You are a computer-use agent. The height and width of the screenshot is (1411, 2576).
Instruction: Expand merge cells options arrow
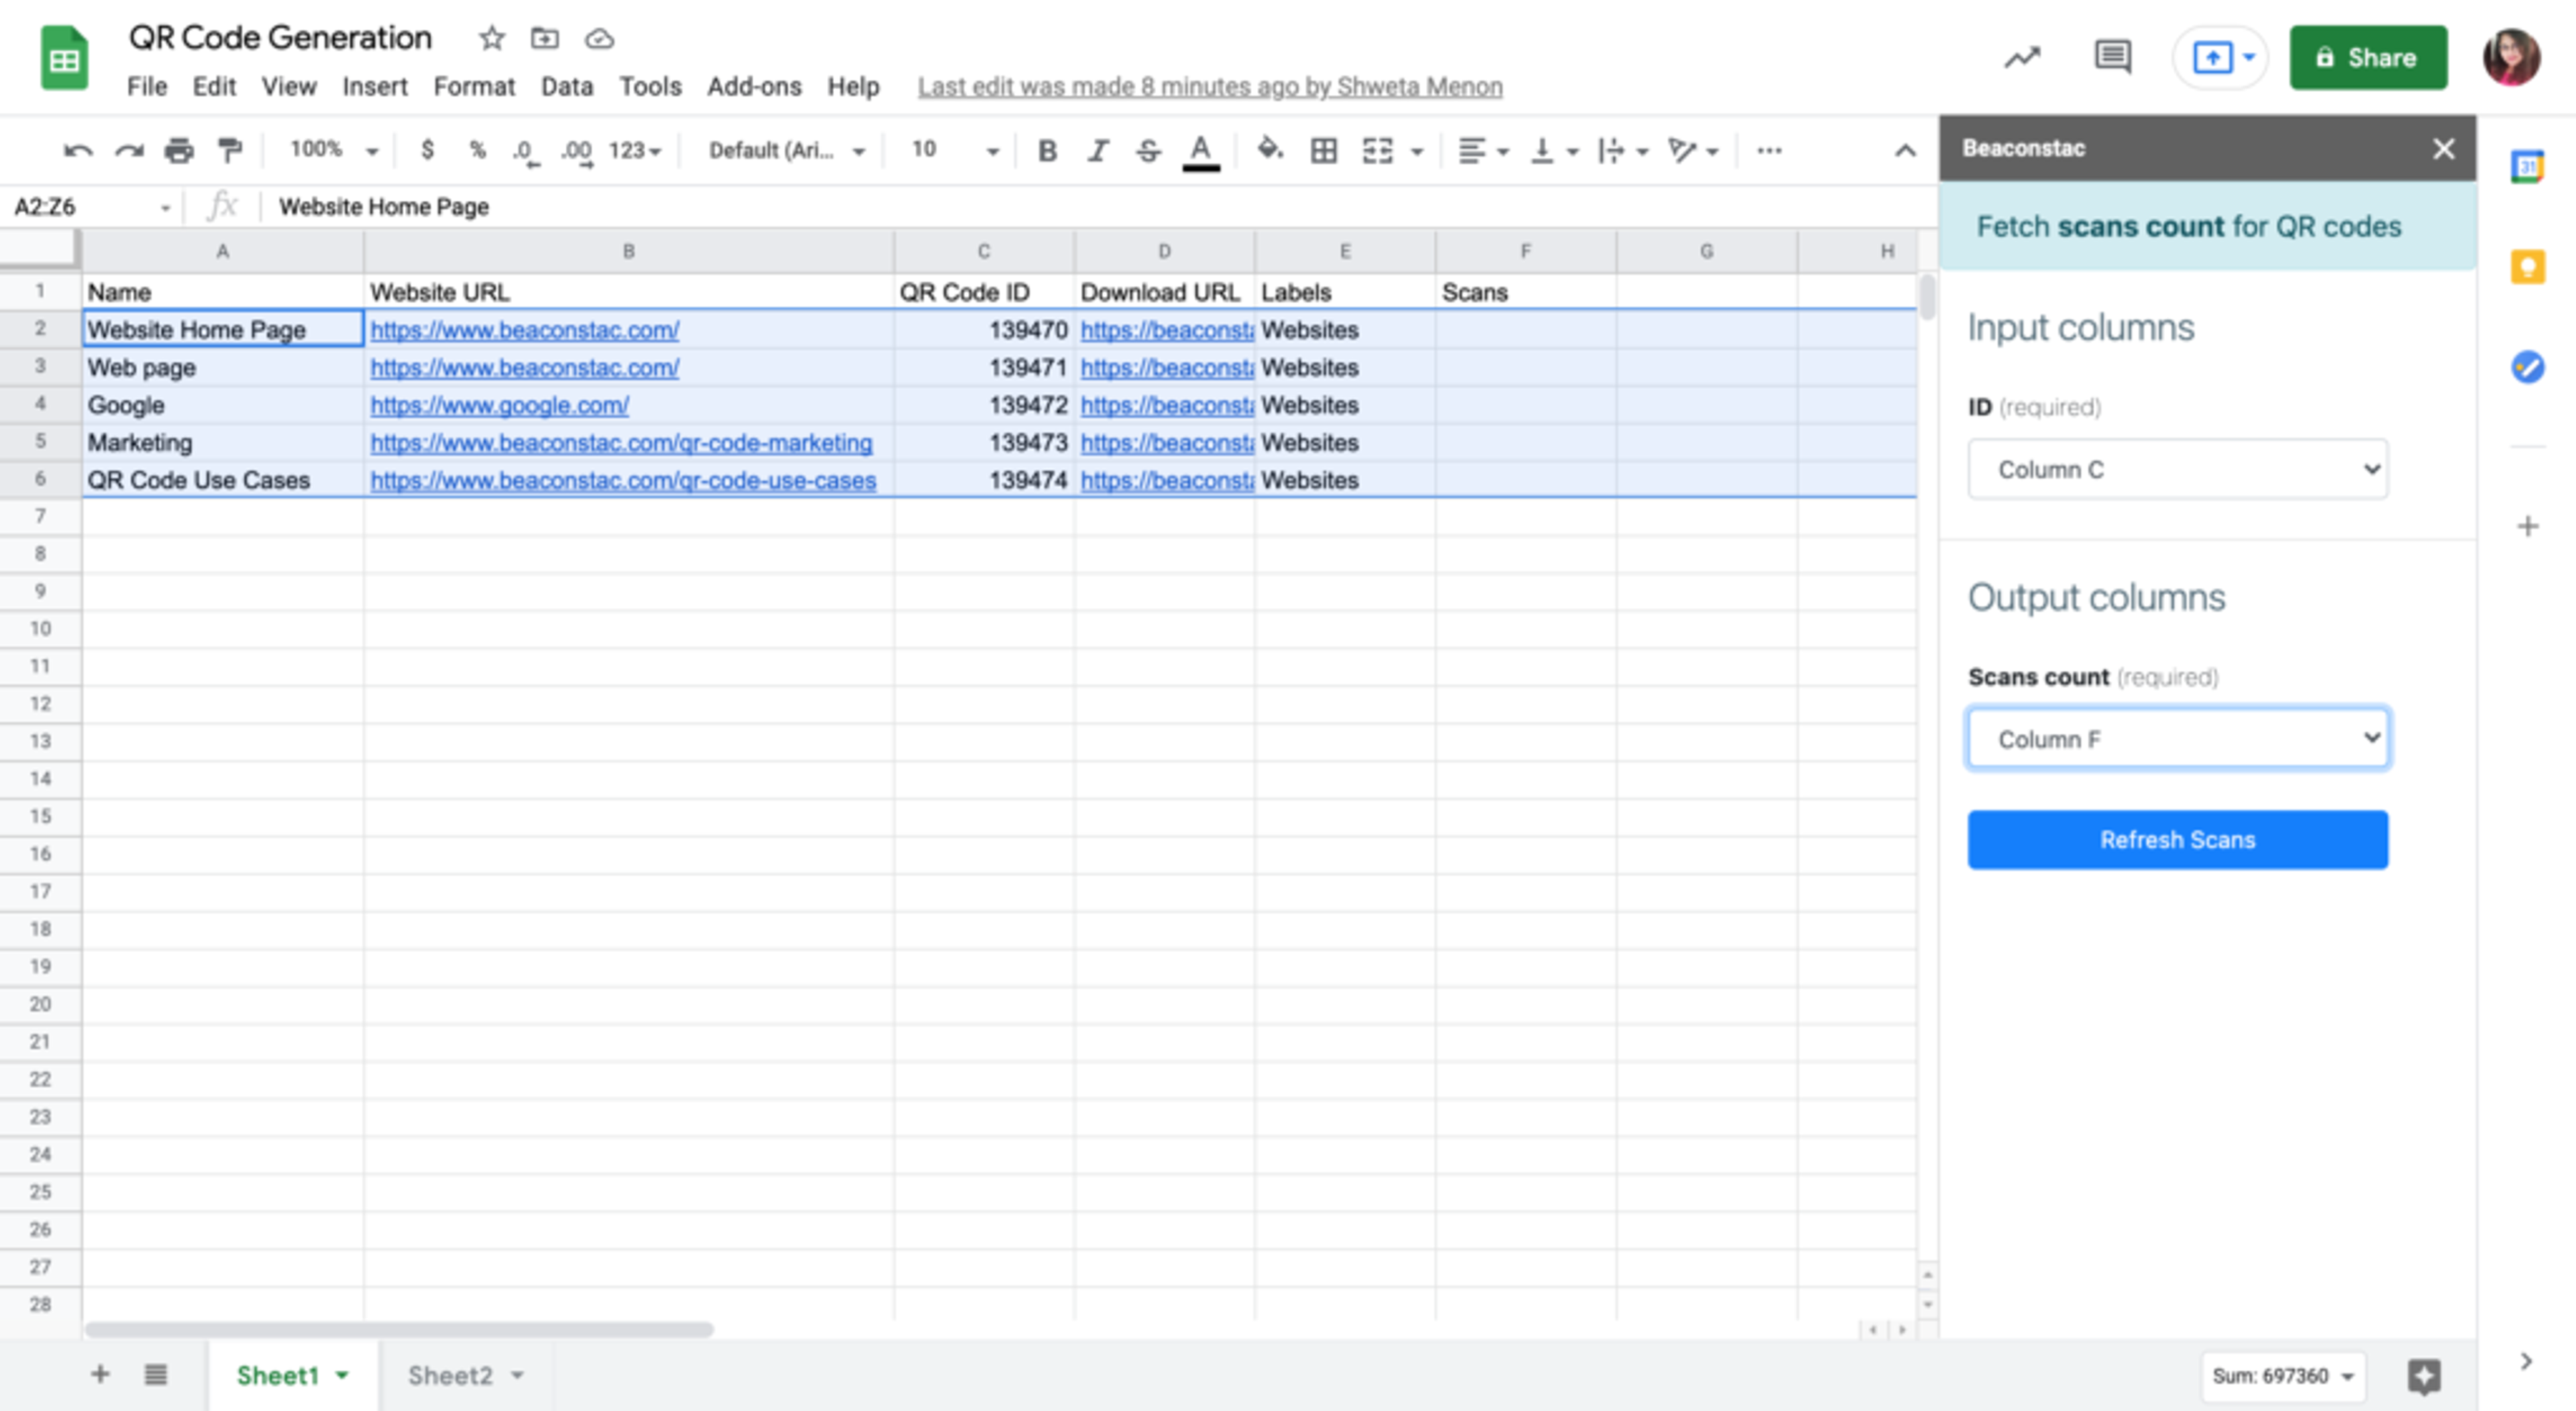coord(1417,152)
